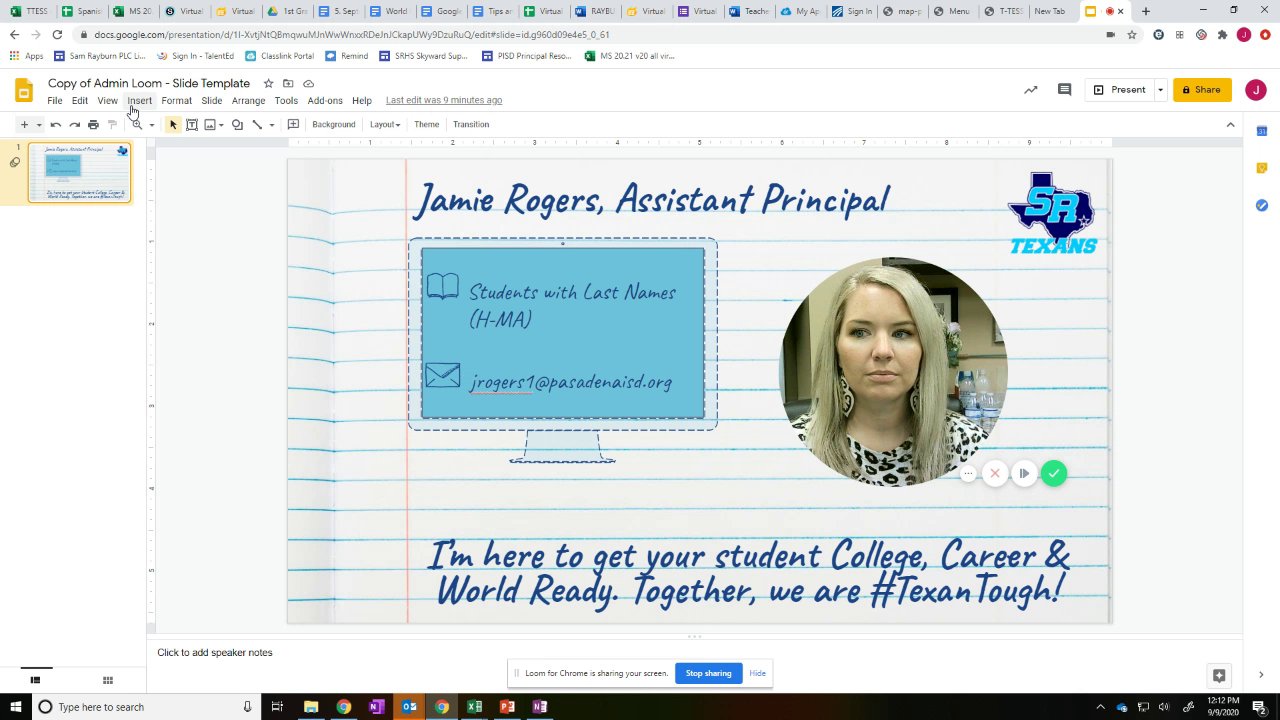Open the Insert menu
This screenshot has height=720, width=1280.
click(x=139, y=101)
